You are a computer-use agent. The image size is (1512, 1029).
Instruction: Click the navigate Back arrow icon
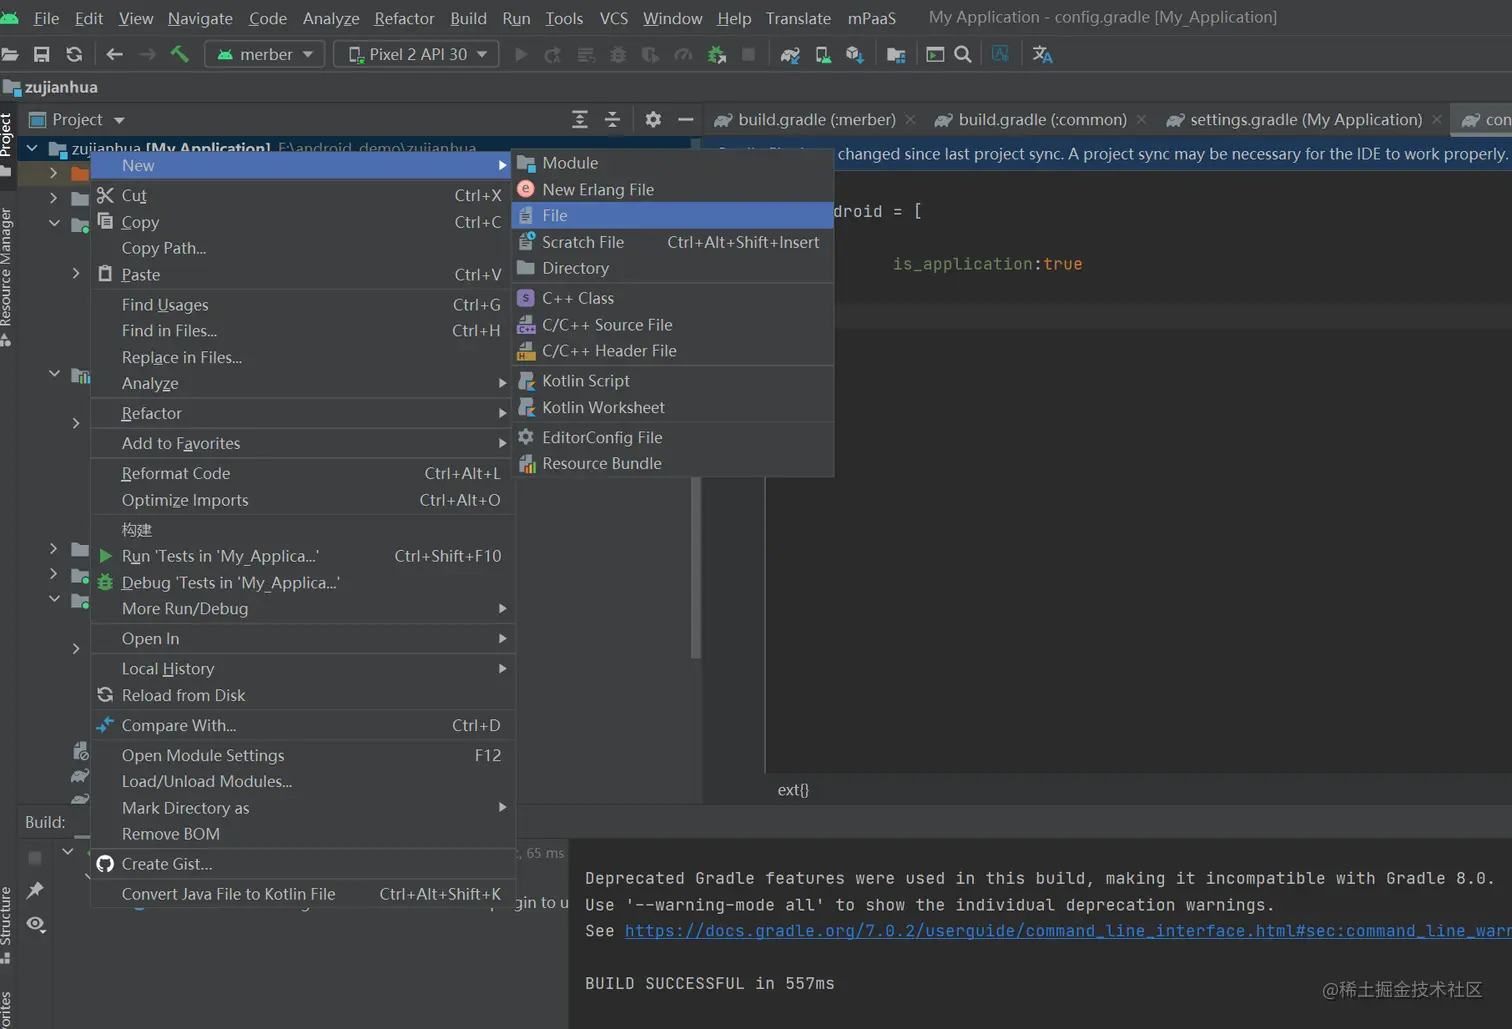(114, 54)
